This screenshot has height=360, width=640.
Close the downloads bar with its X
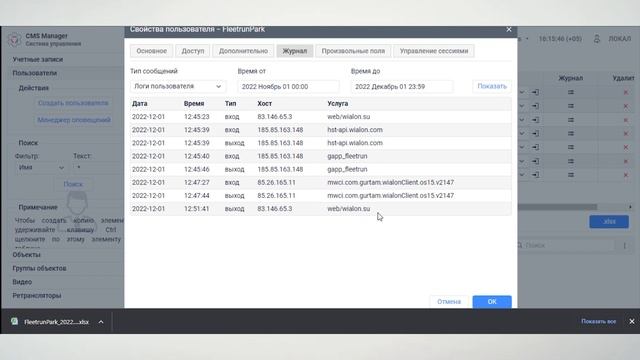point(631,321)
